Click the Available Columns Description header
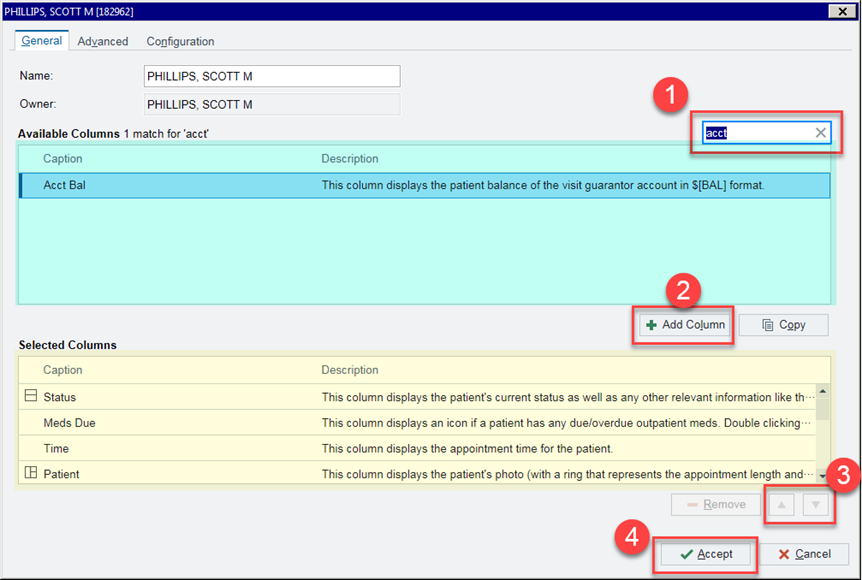The height and width of the screenshot is (580, 862). (x=350, y=158)
